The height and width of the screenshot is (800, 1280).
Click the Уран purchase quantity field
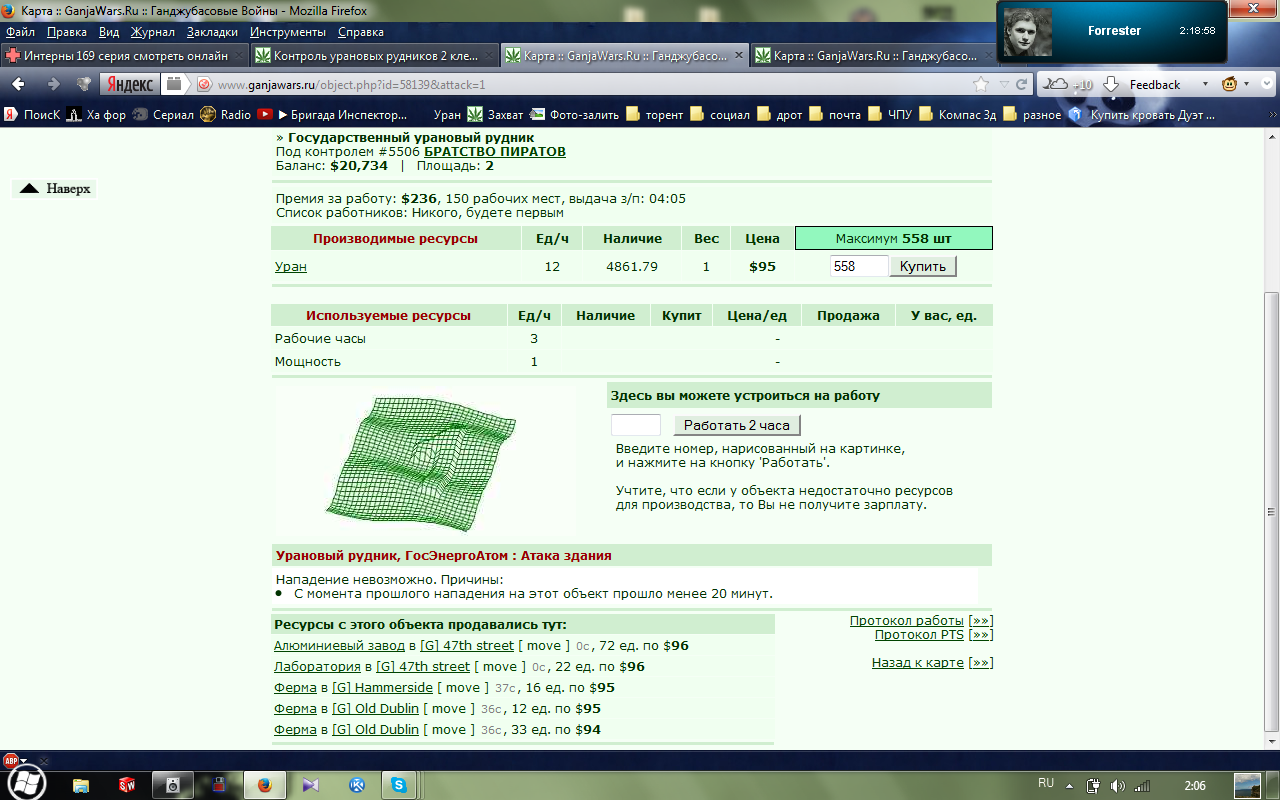click(x=859, y=267)
